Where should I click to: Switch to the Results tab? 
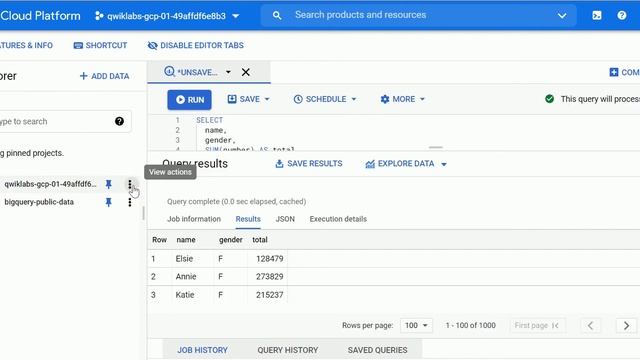click(248, 219)
